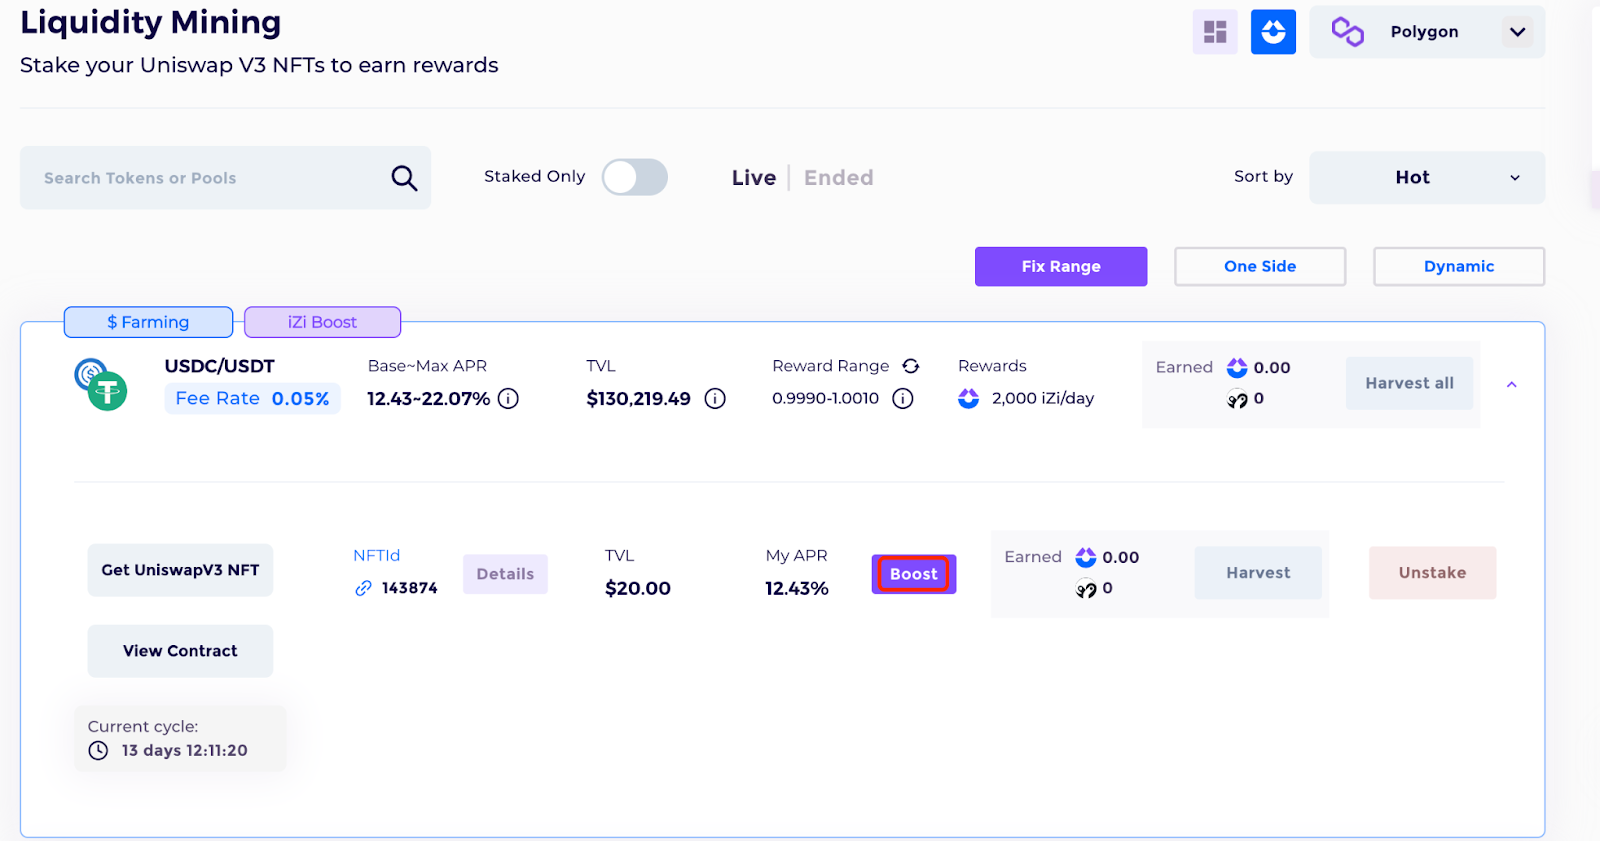The width and height of the screenshot is (1600, 841).
Task: Unstake NFT 143874
Action: coord(1432,573)
